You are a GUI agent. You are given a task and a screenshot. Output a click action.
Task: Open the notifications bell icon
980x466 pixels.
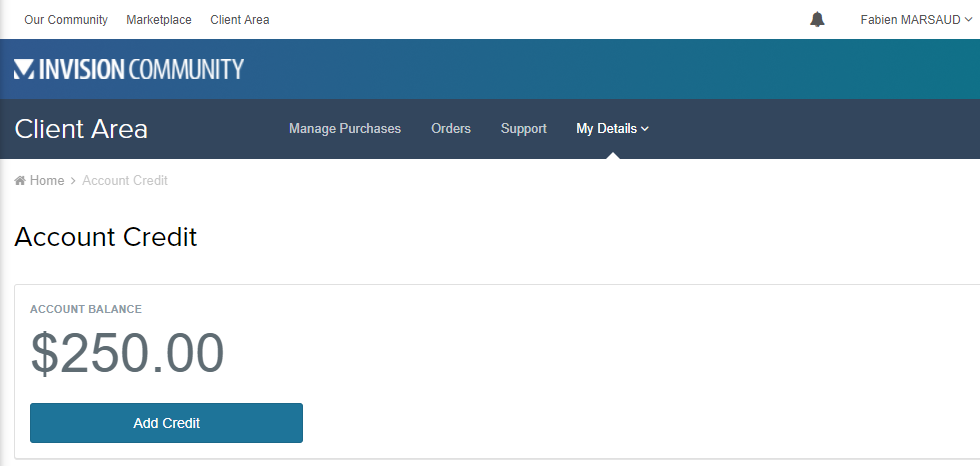point(817,20)
